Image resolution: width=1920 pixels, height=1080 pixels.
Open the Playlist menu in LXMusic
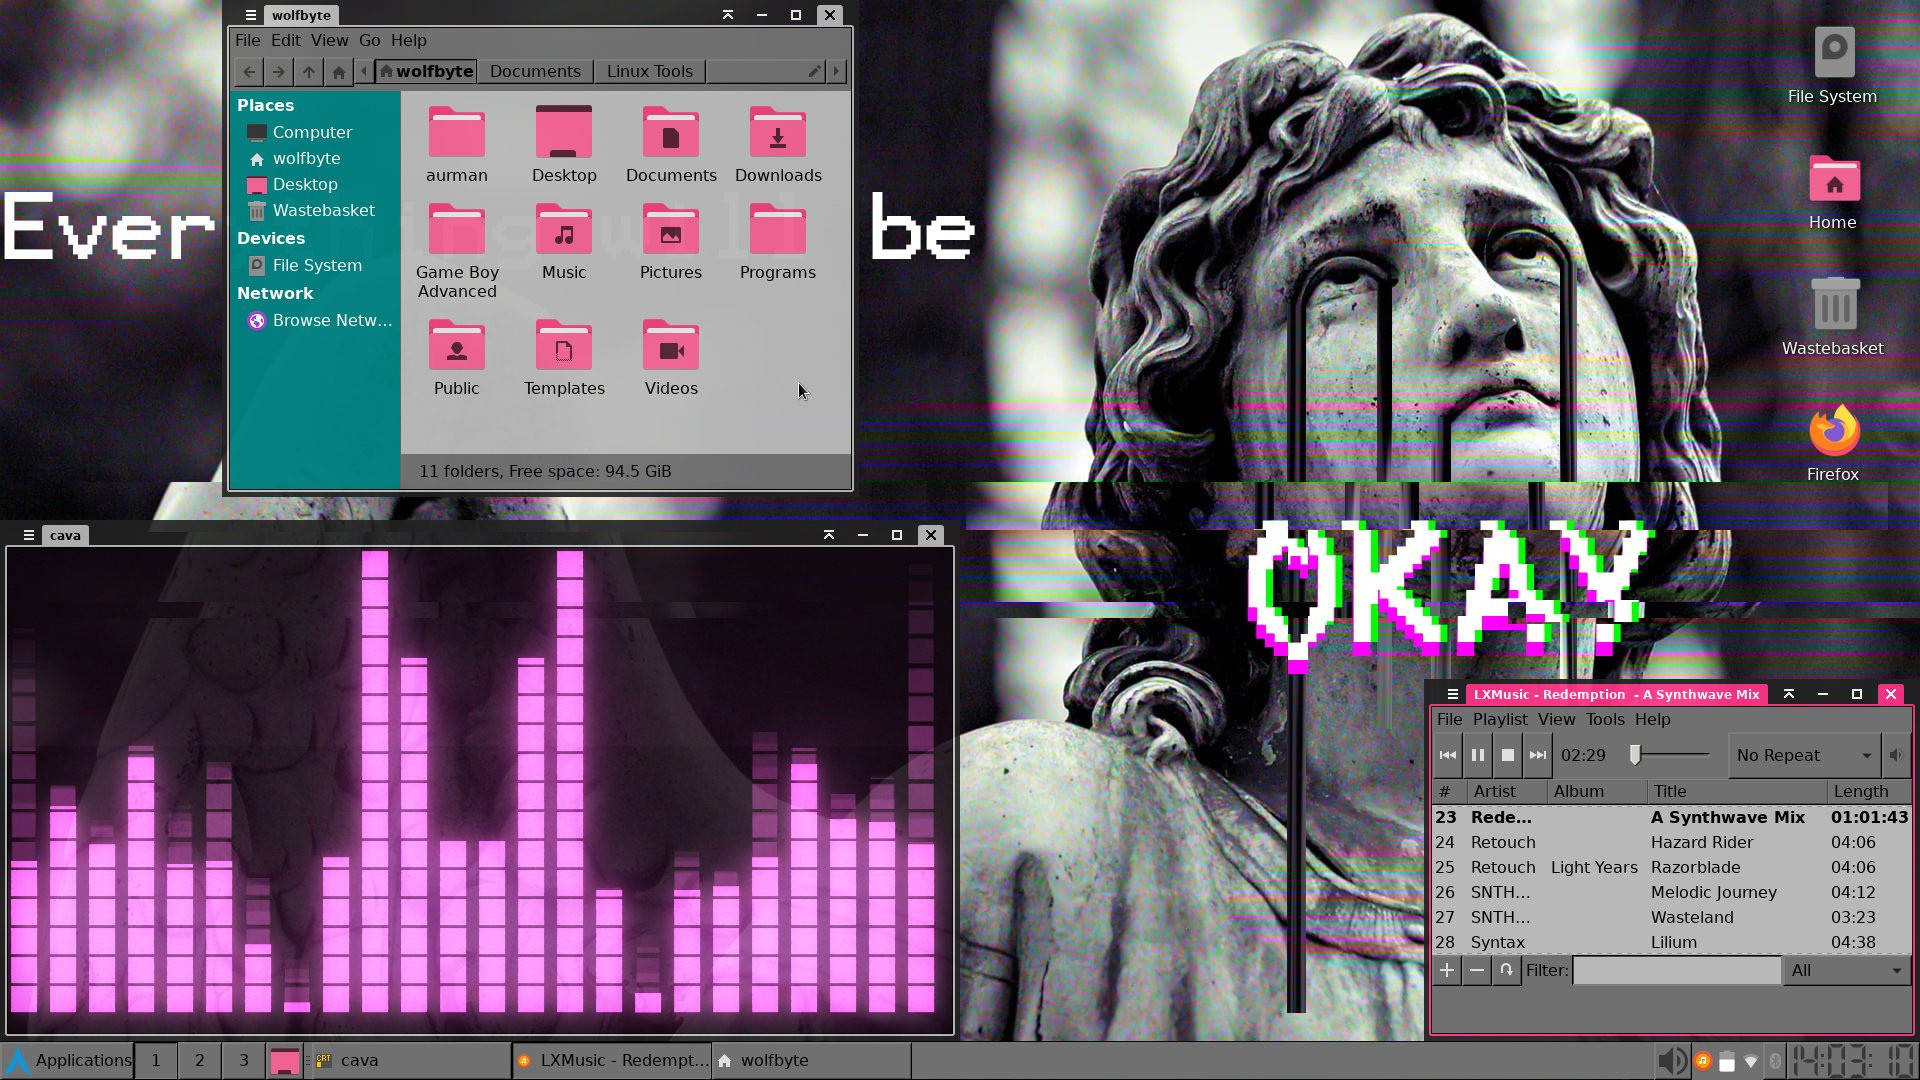point(1500,719)
